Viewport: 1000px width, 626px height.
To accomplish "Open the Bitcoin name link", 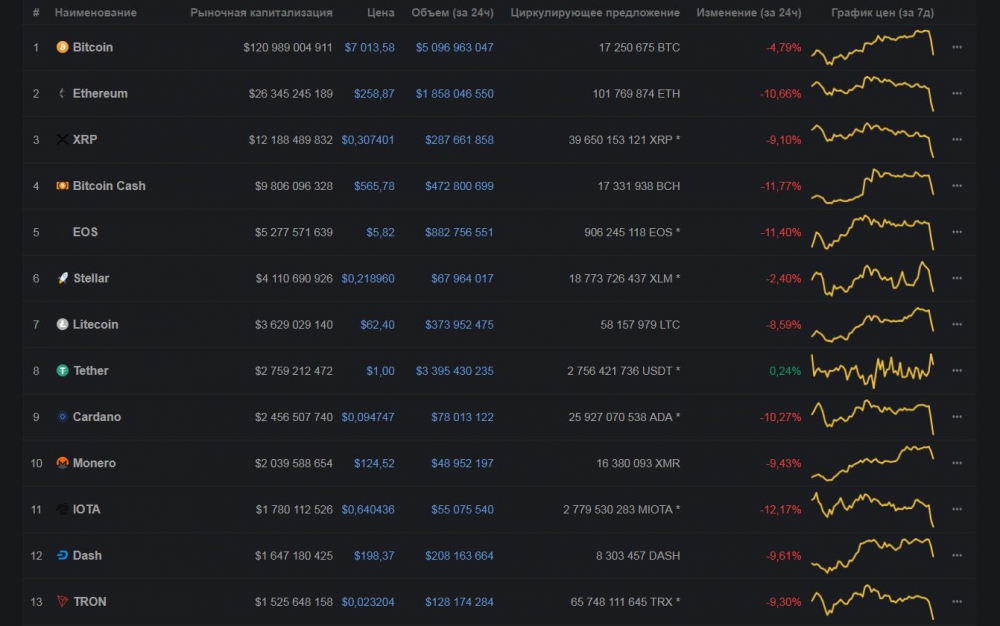I will click(92, 47).
